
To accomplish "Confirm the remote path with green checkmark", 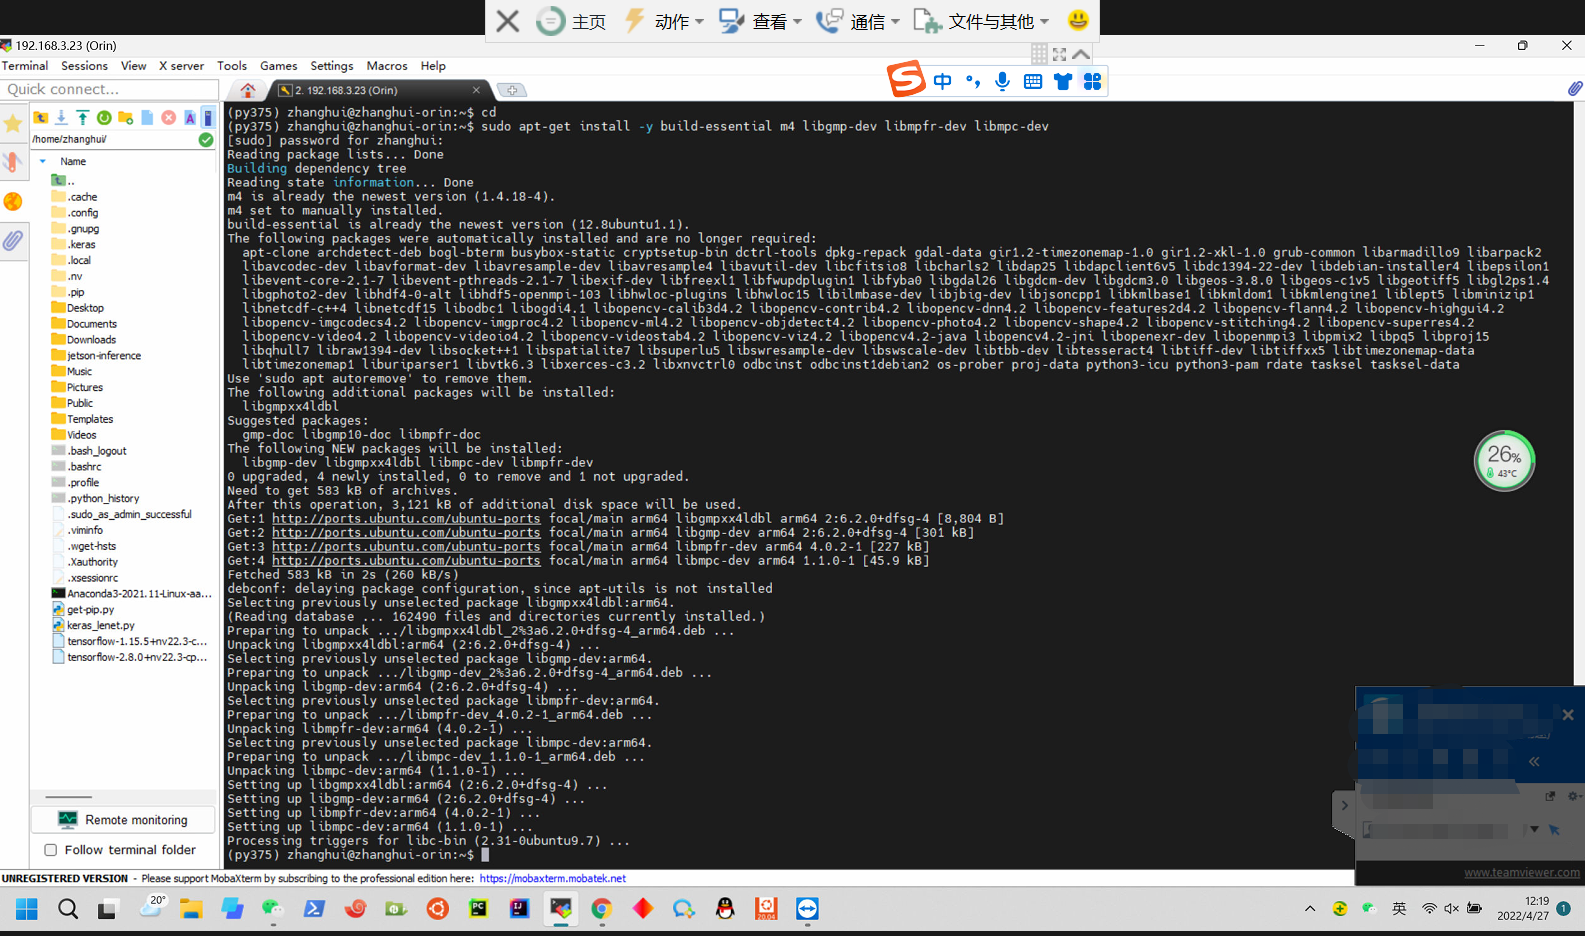I will click(206, 140).
